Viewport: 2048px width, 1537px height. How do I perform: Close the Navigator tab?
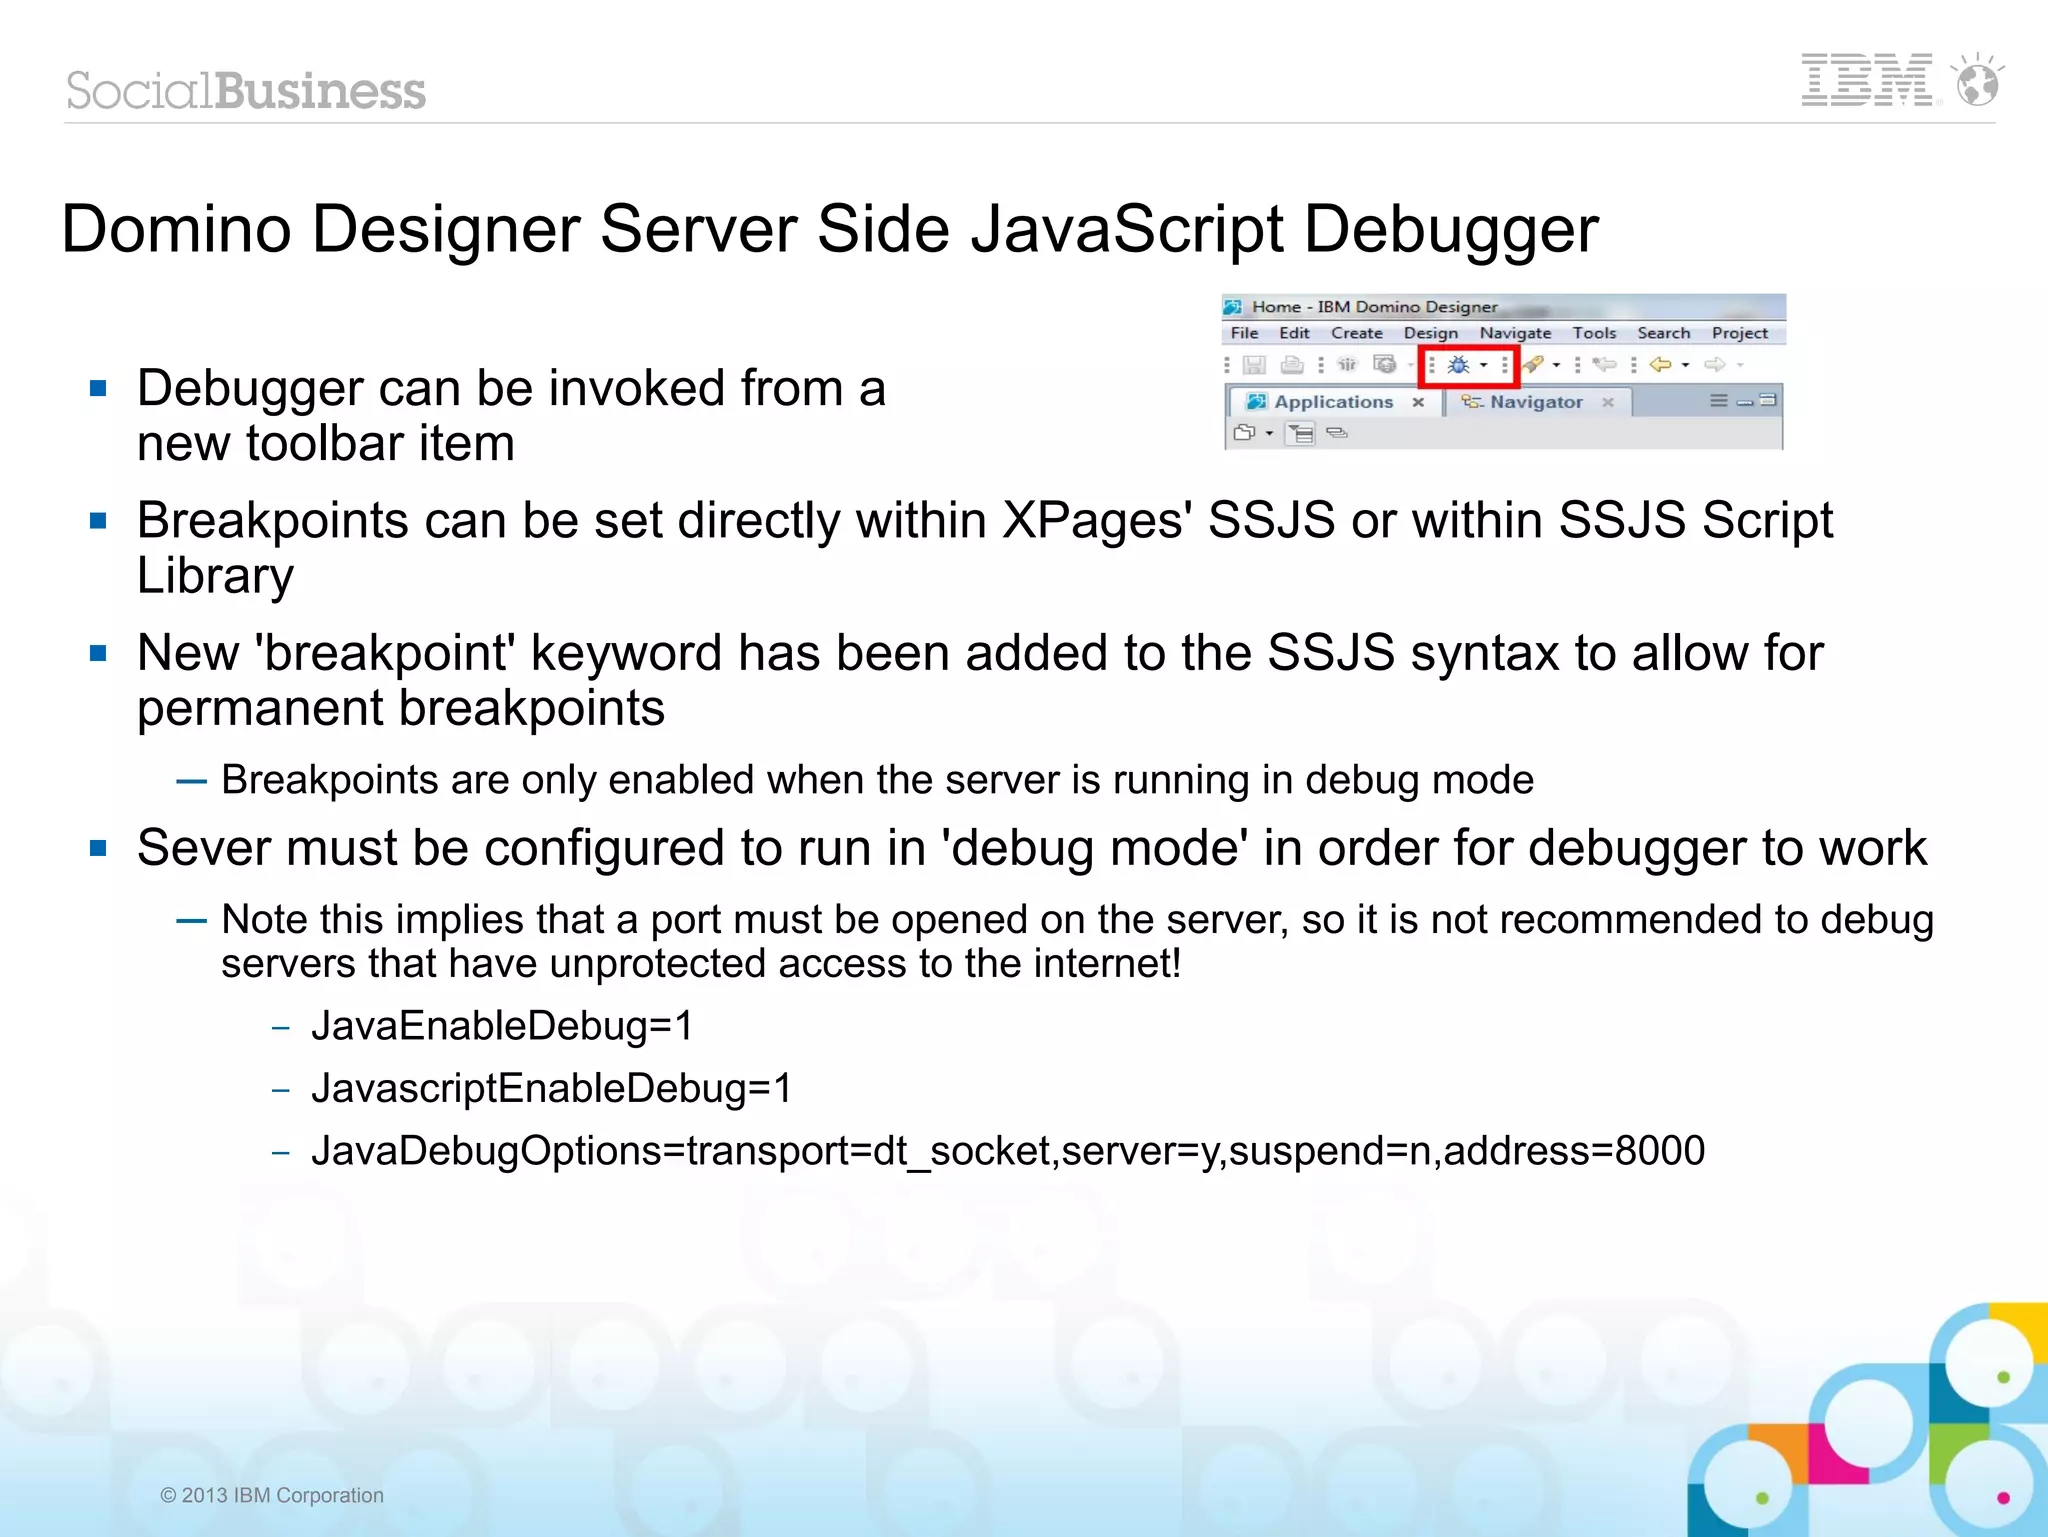1608,402
